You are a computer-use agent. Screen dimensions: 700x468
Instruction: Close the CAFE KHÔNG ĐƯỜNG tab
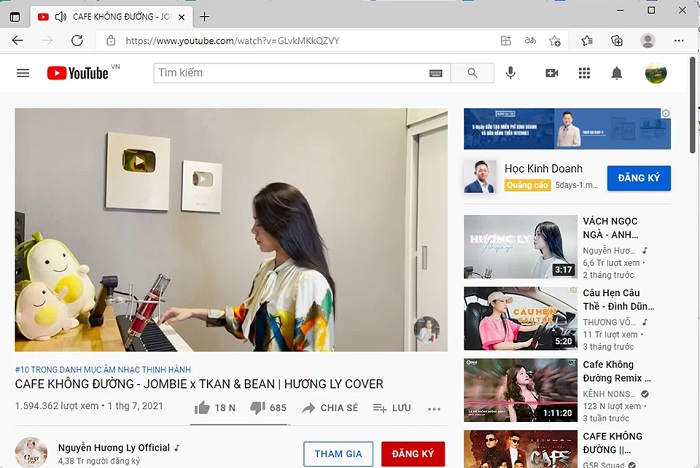[181, 17]
